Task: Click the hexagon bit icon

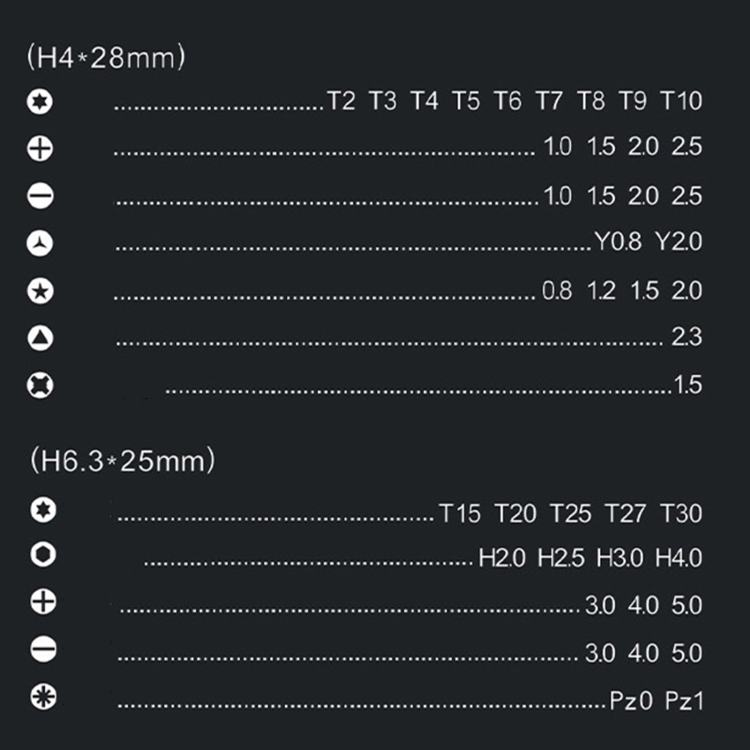Action: 43,555
